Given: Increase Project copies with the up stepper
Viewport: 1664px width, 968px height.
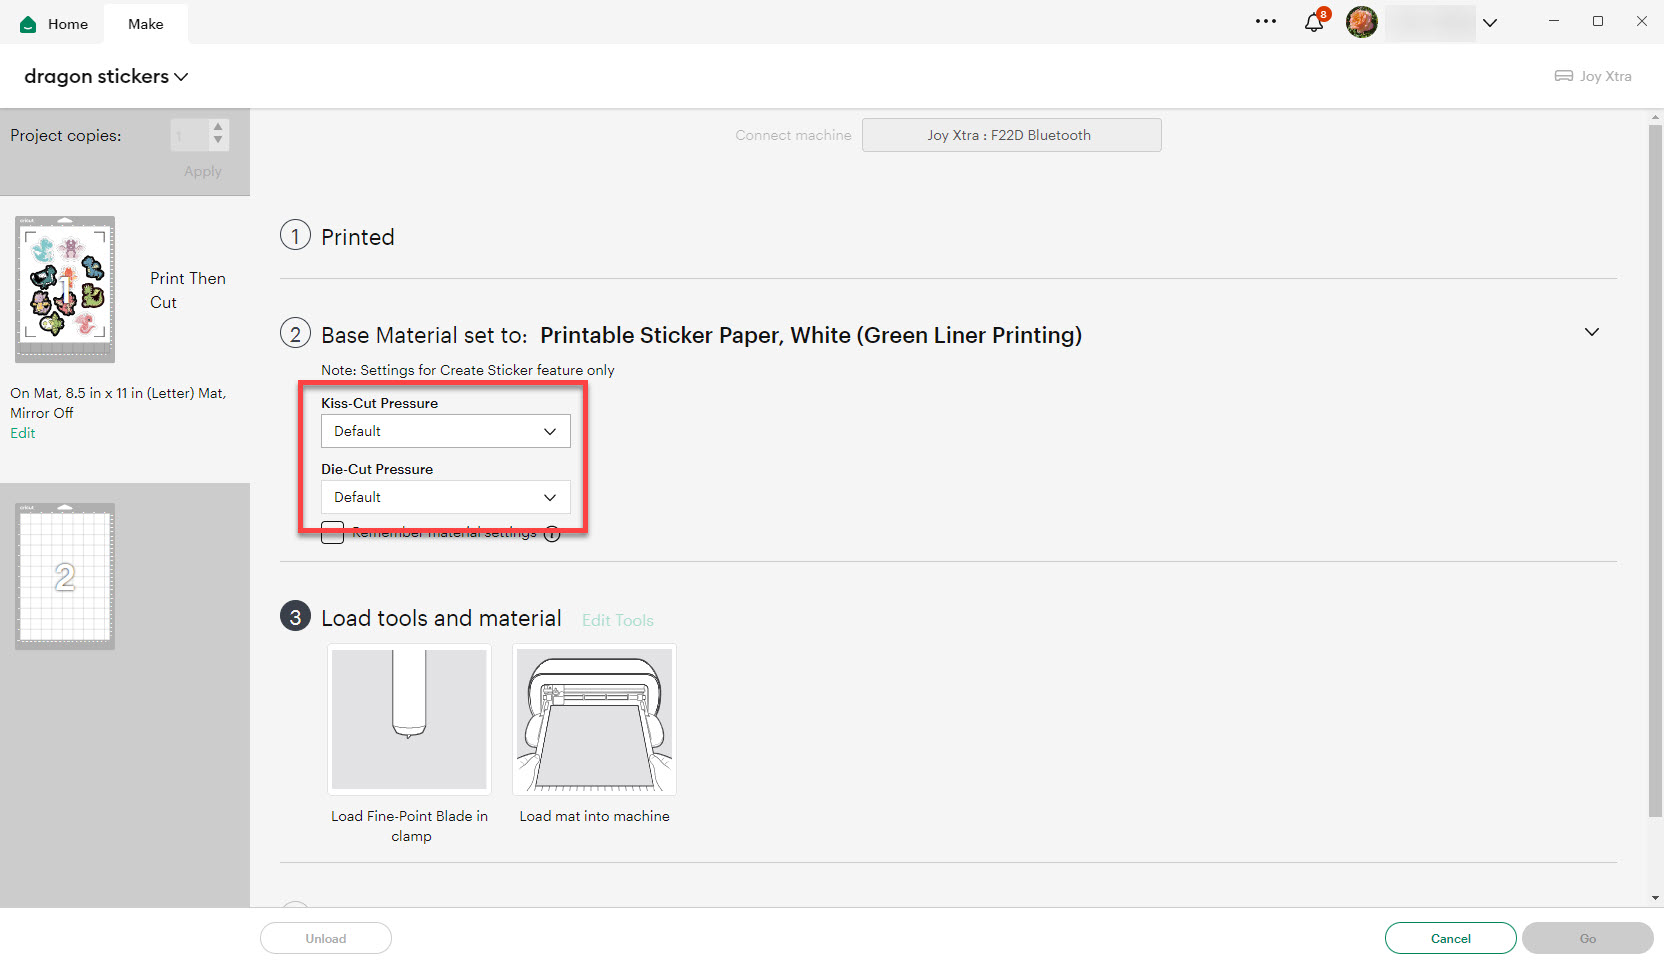Looking at the screenshot, I should pos(217,127).
